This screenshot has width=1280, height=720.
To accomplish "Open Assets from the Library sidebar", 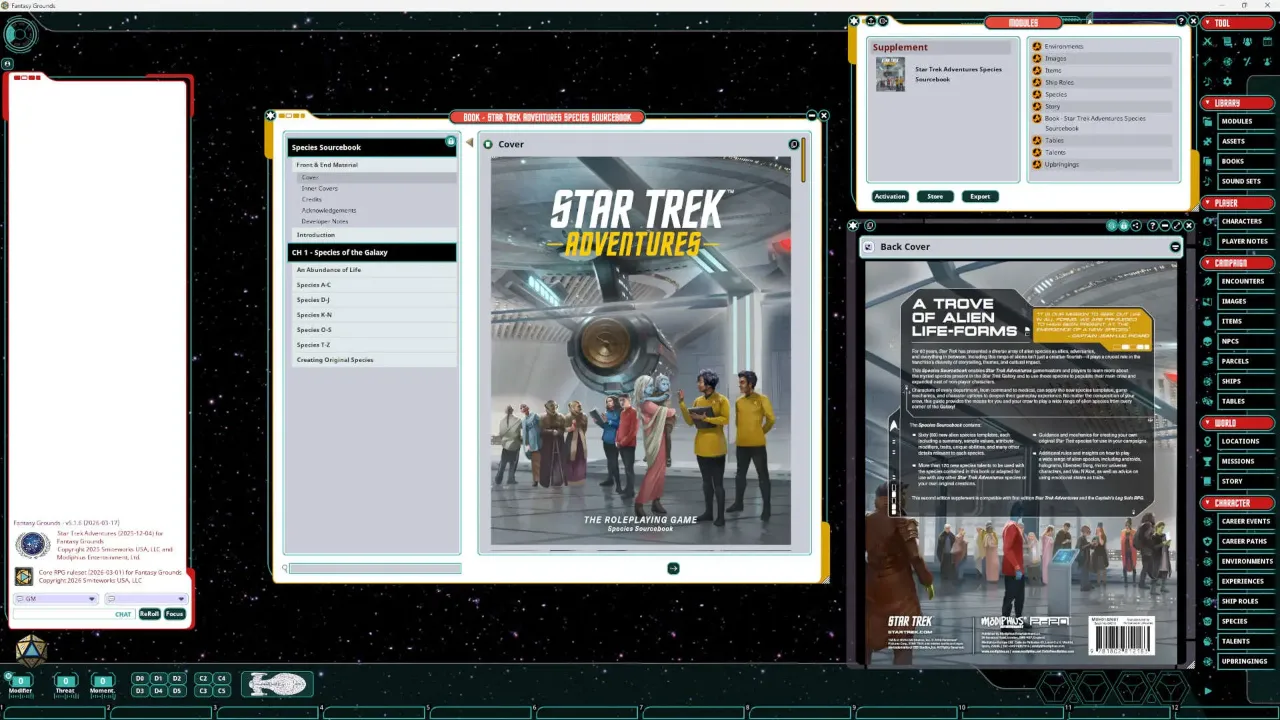I will pyautogui.click(x=1245, y=141).
